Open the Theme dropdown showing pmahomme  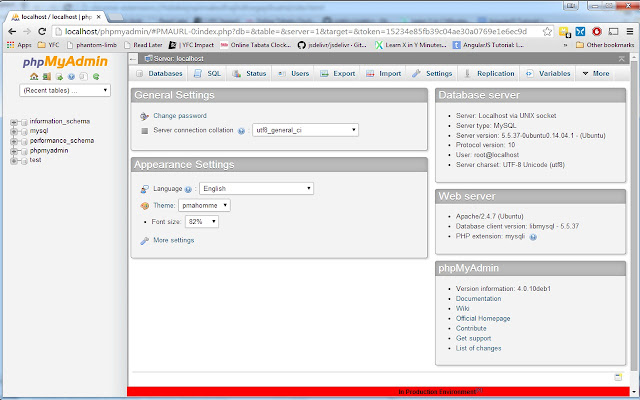click(x=204, y=205)
